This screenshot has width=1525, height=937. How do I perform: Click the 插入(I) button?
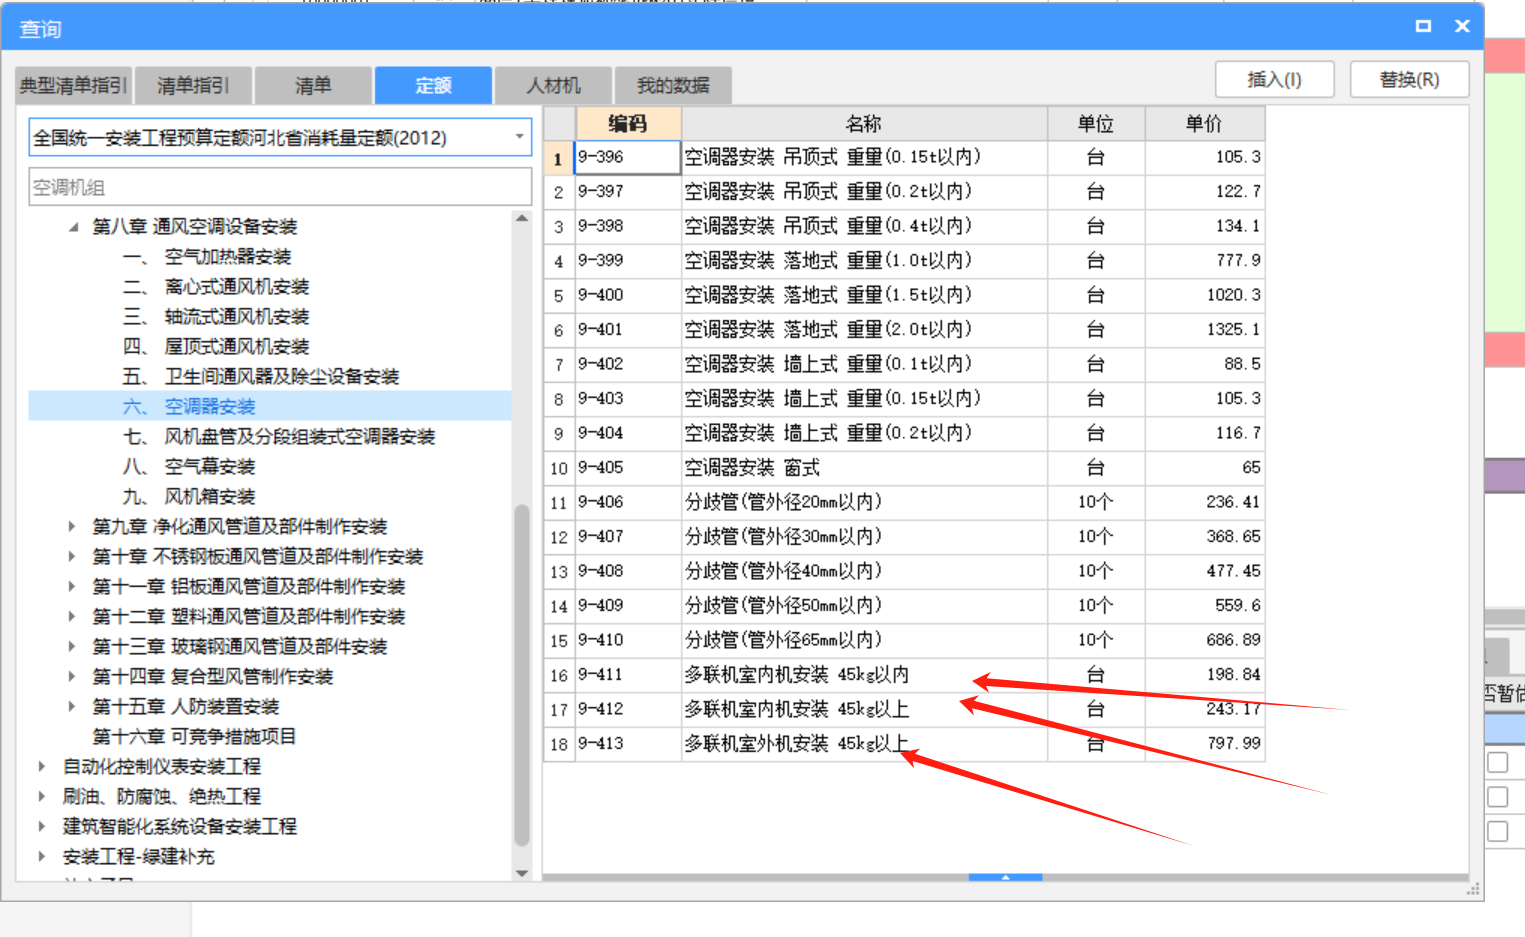(1274, 79)
